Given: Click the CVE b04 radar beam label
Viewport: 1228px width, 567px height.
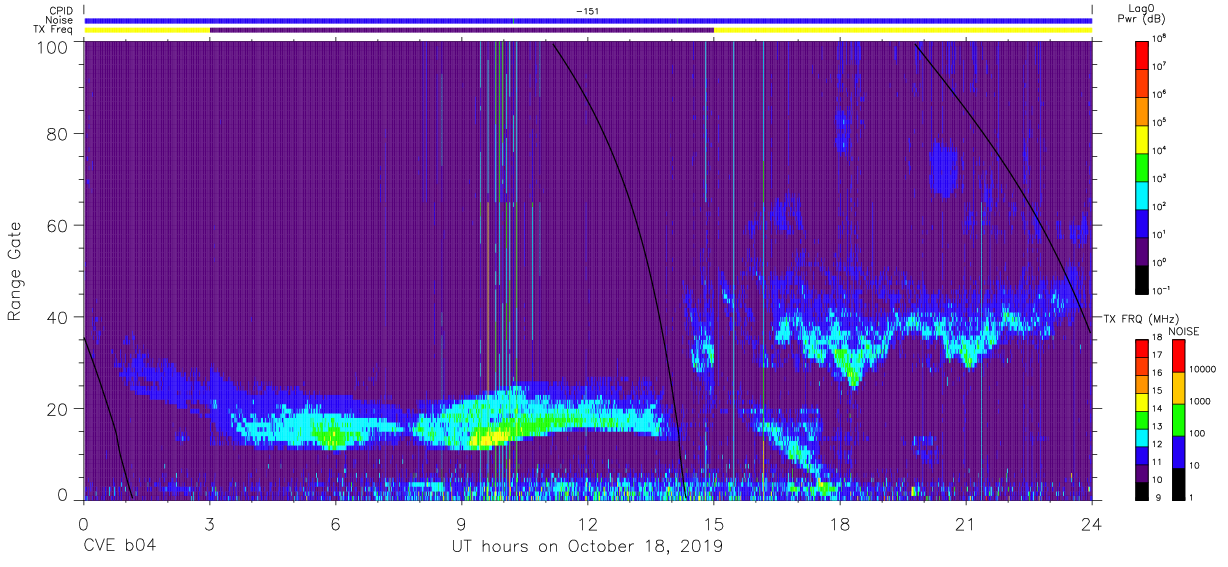Looking at the screenshot, I should pyautogui.click(x=119, y=546).
